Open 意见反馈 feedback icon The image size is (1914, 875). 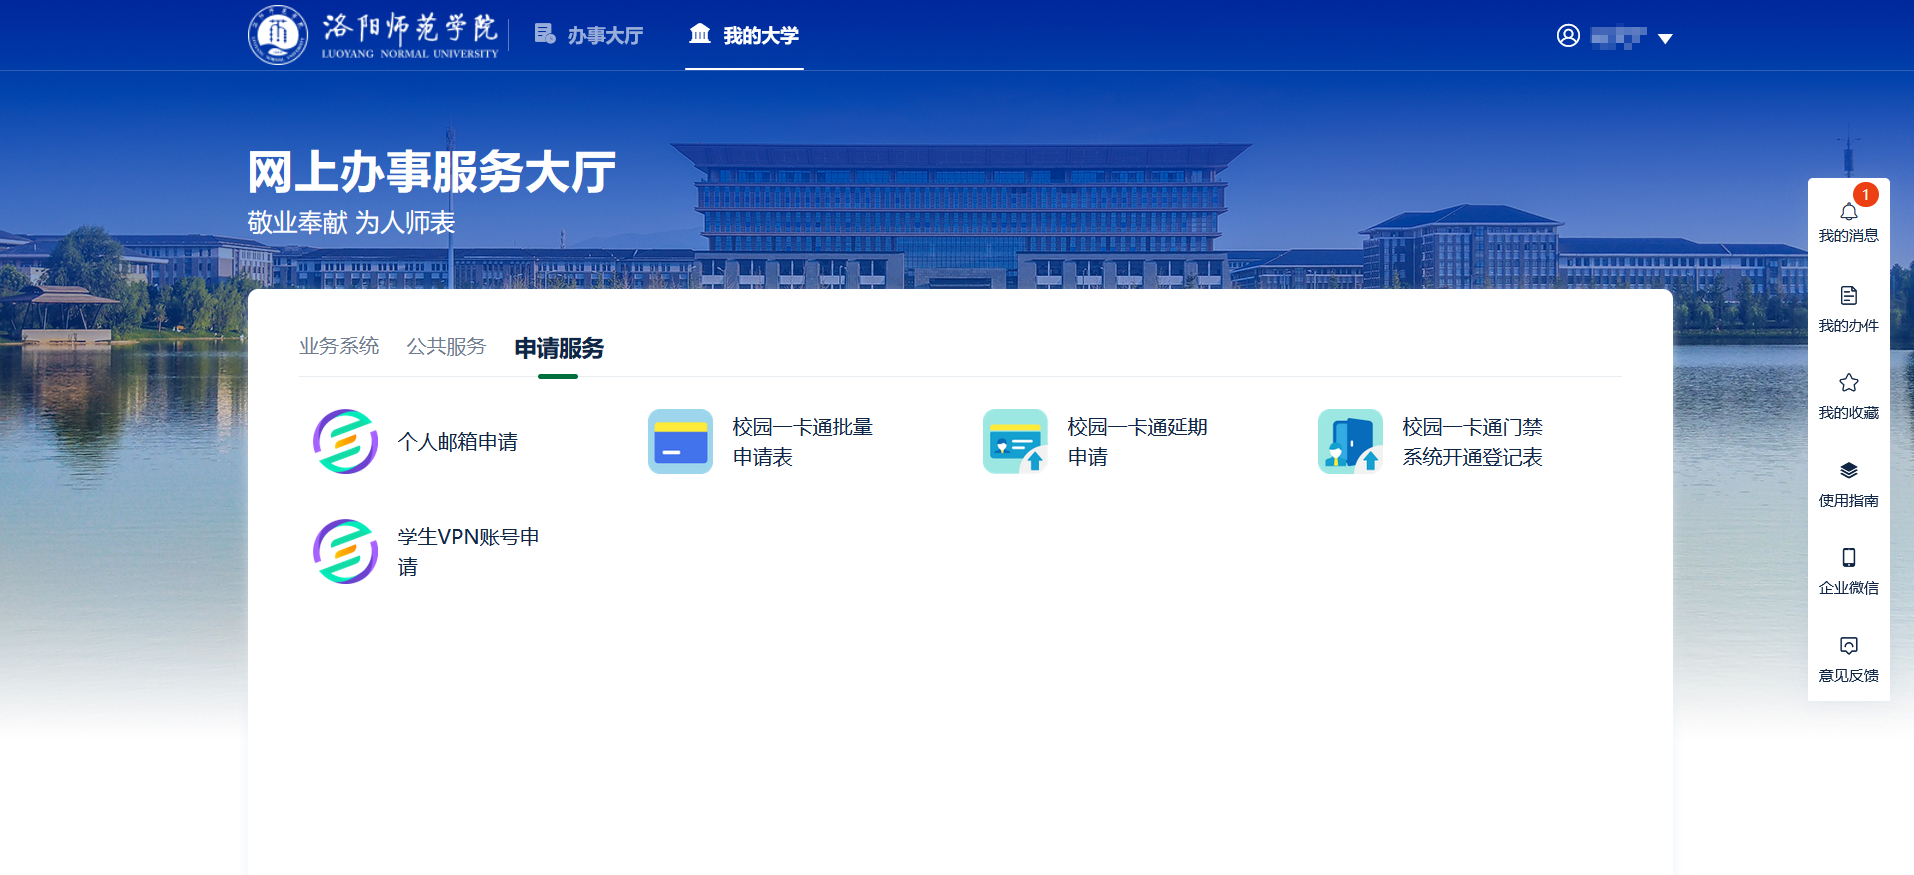(1848, 646)
